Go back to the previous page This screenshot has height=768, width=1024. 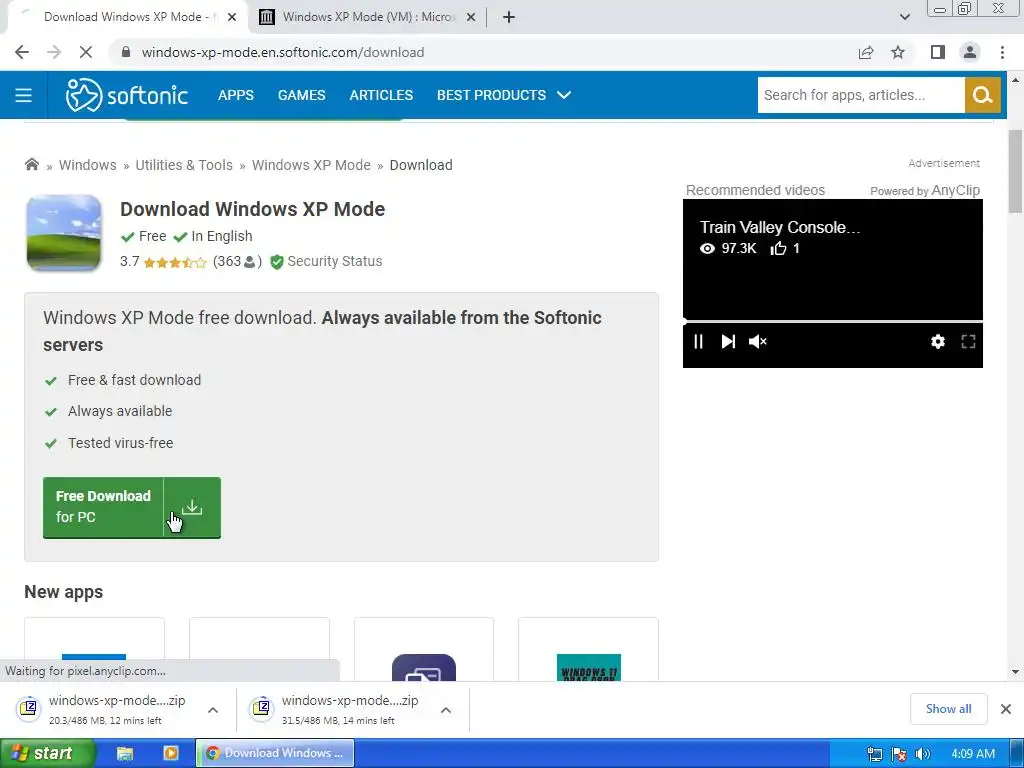(22, 52)
